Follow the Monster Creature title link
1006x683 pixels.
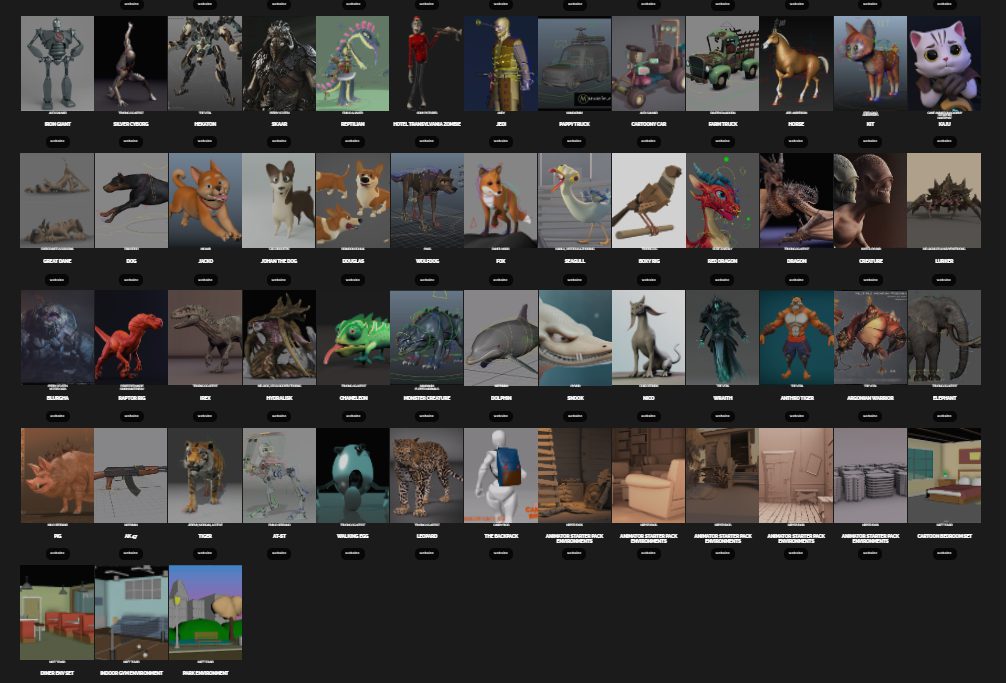[427, 398]
